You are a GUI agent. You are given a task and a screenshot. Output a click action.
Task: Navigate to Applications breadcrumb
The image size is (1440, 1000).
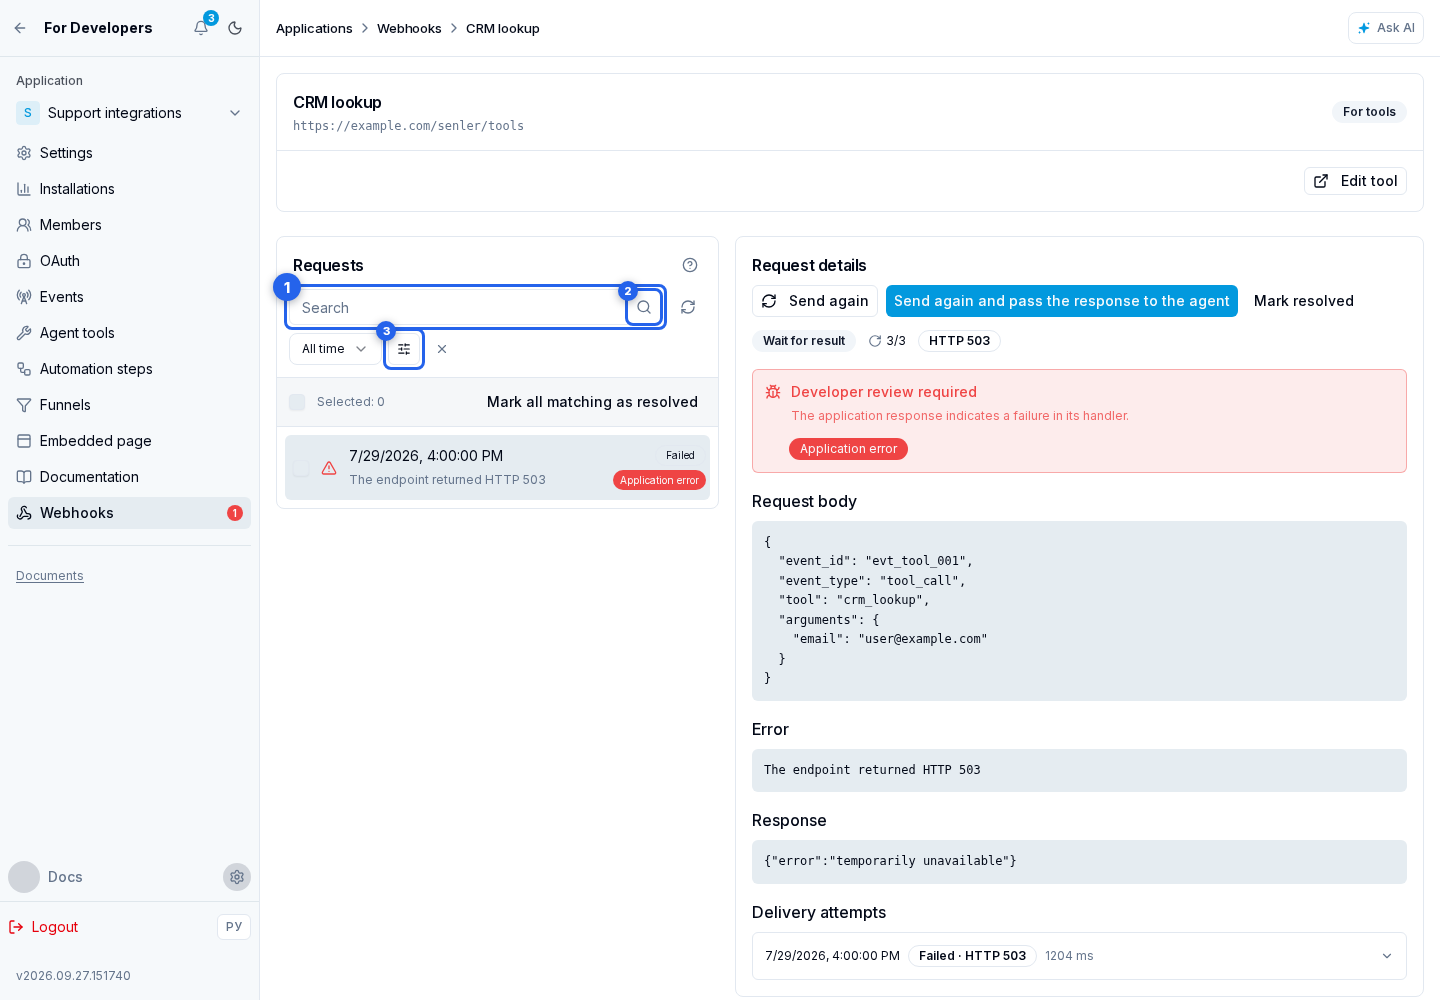pyautogui.click(x=314, y=28)
